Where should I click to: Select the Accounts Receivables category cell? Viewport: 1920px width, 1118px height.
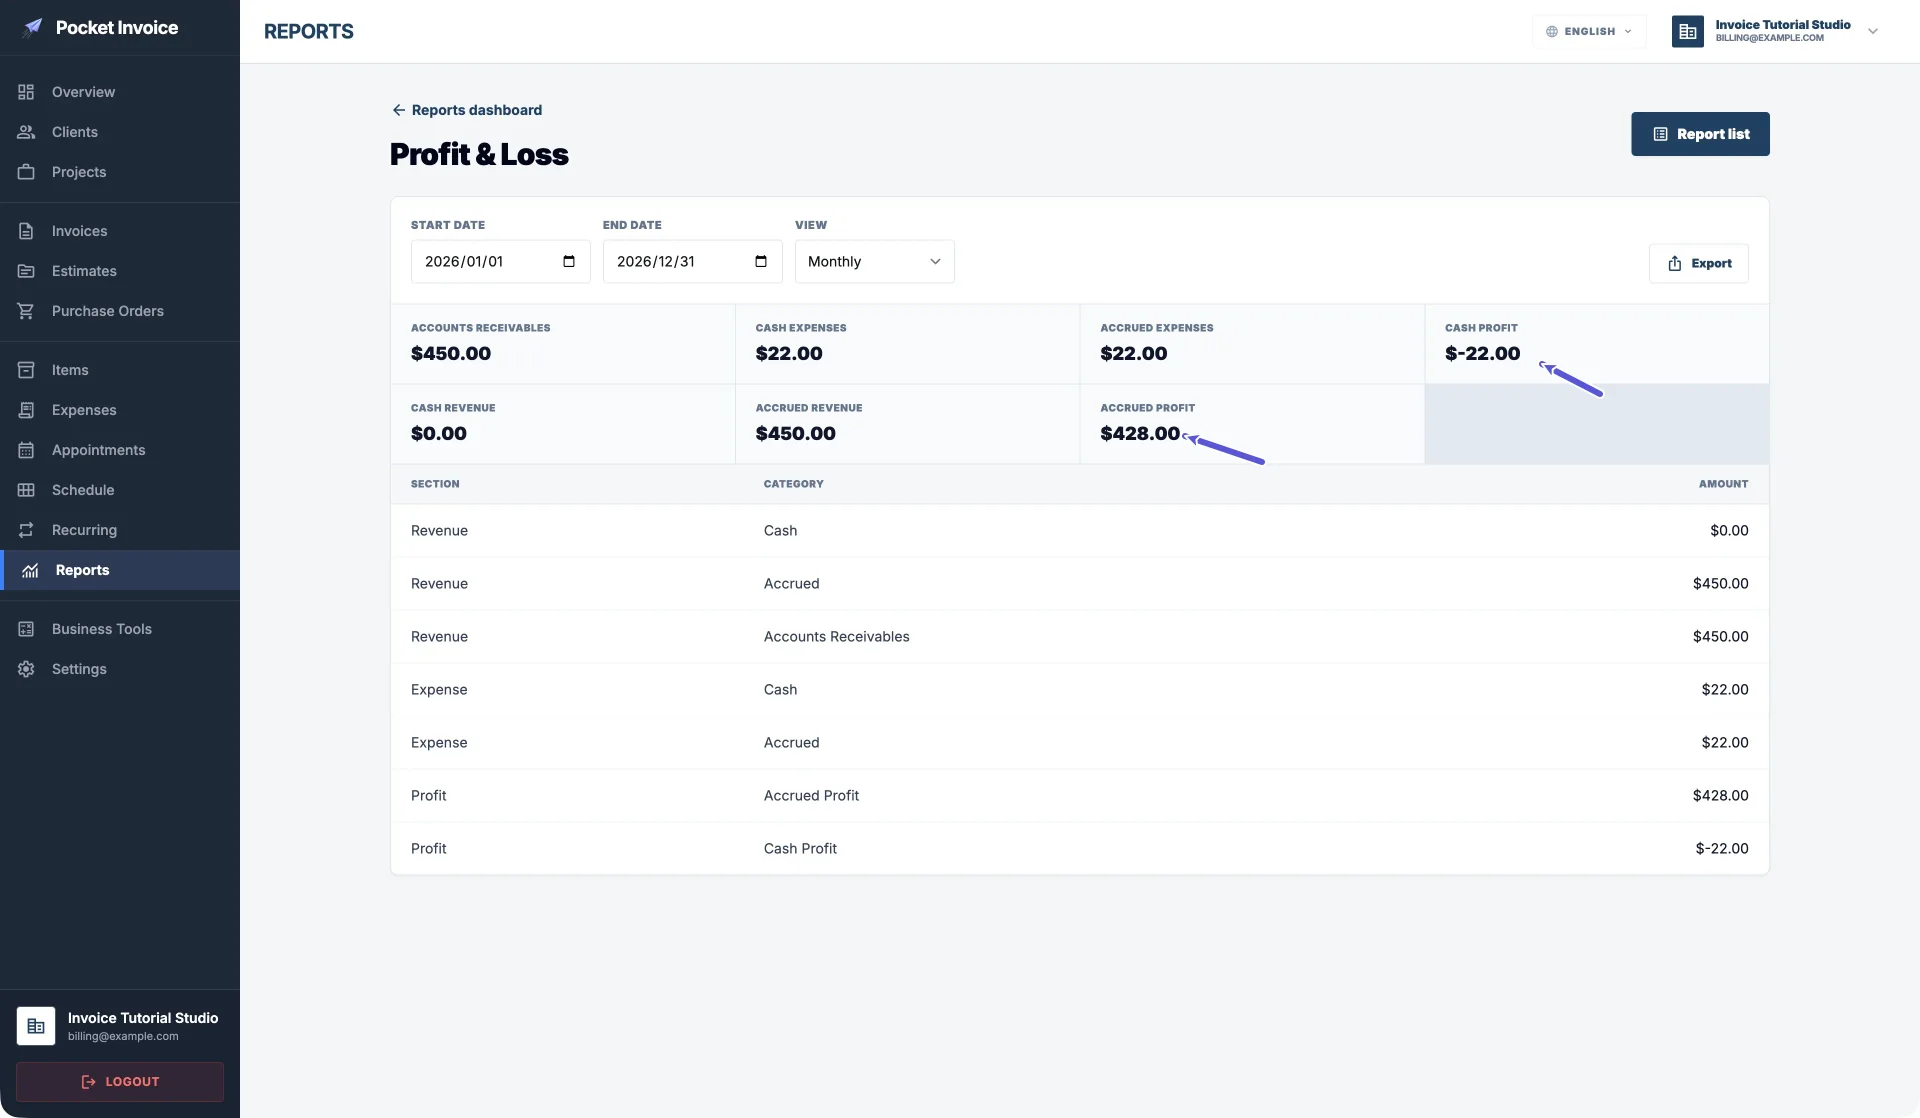coord(836,637)
